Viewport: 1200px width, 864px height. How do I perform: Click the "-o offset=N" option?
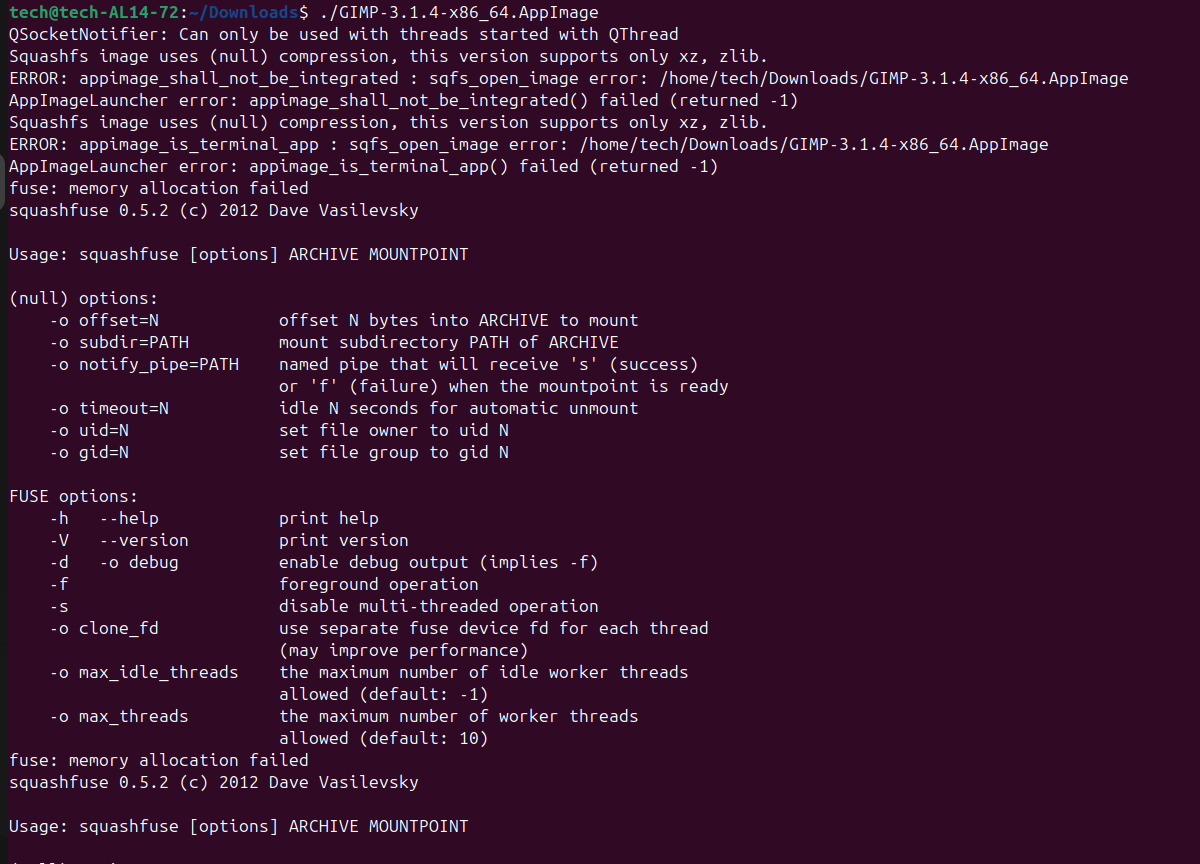(104, 321)
